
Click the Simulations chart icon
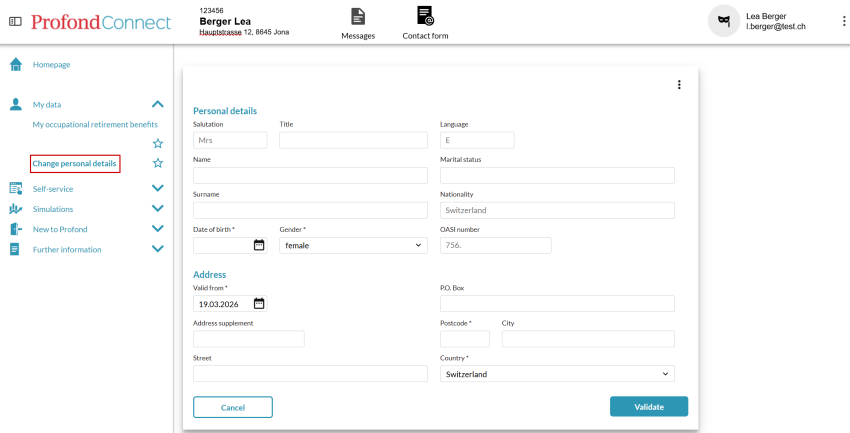point(16,209)
